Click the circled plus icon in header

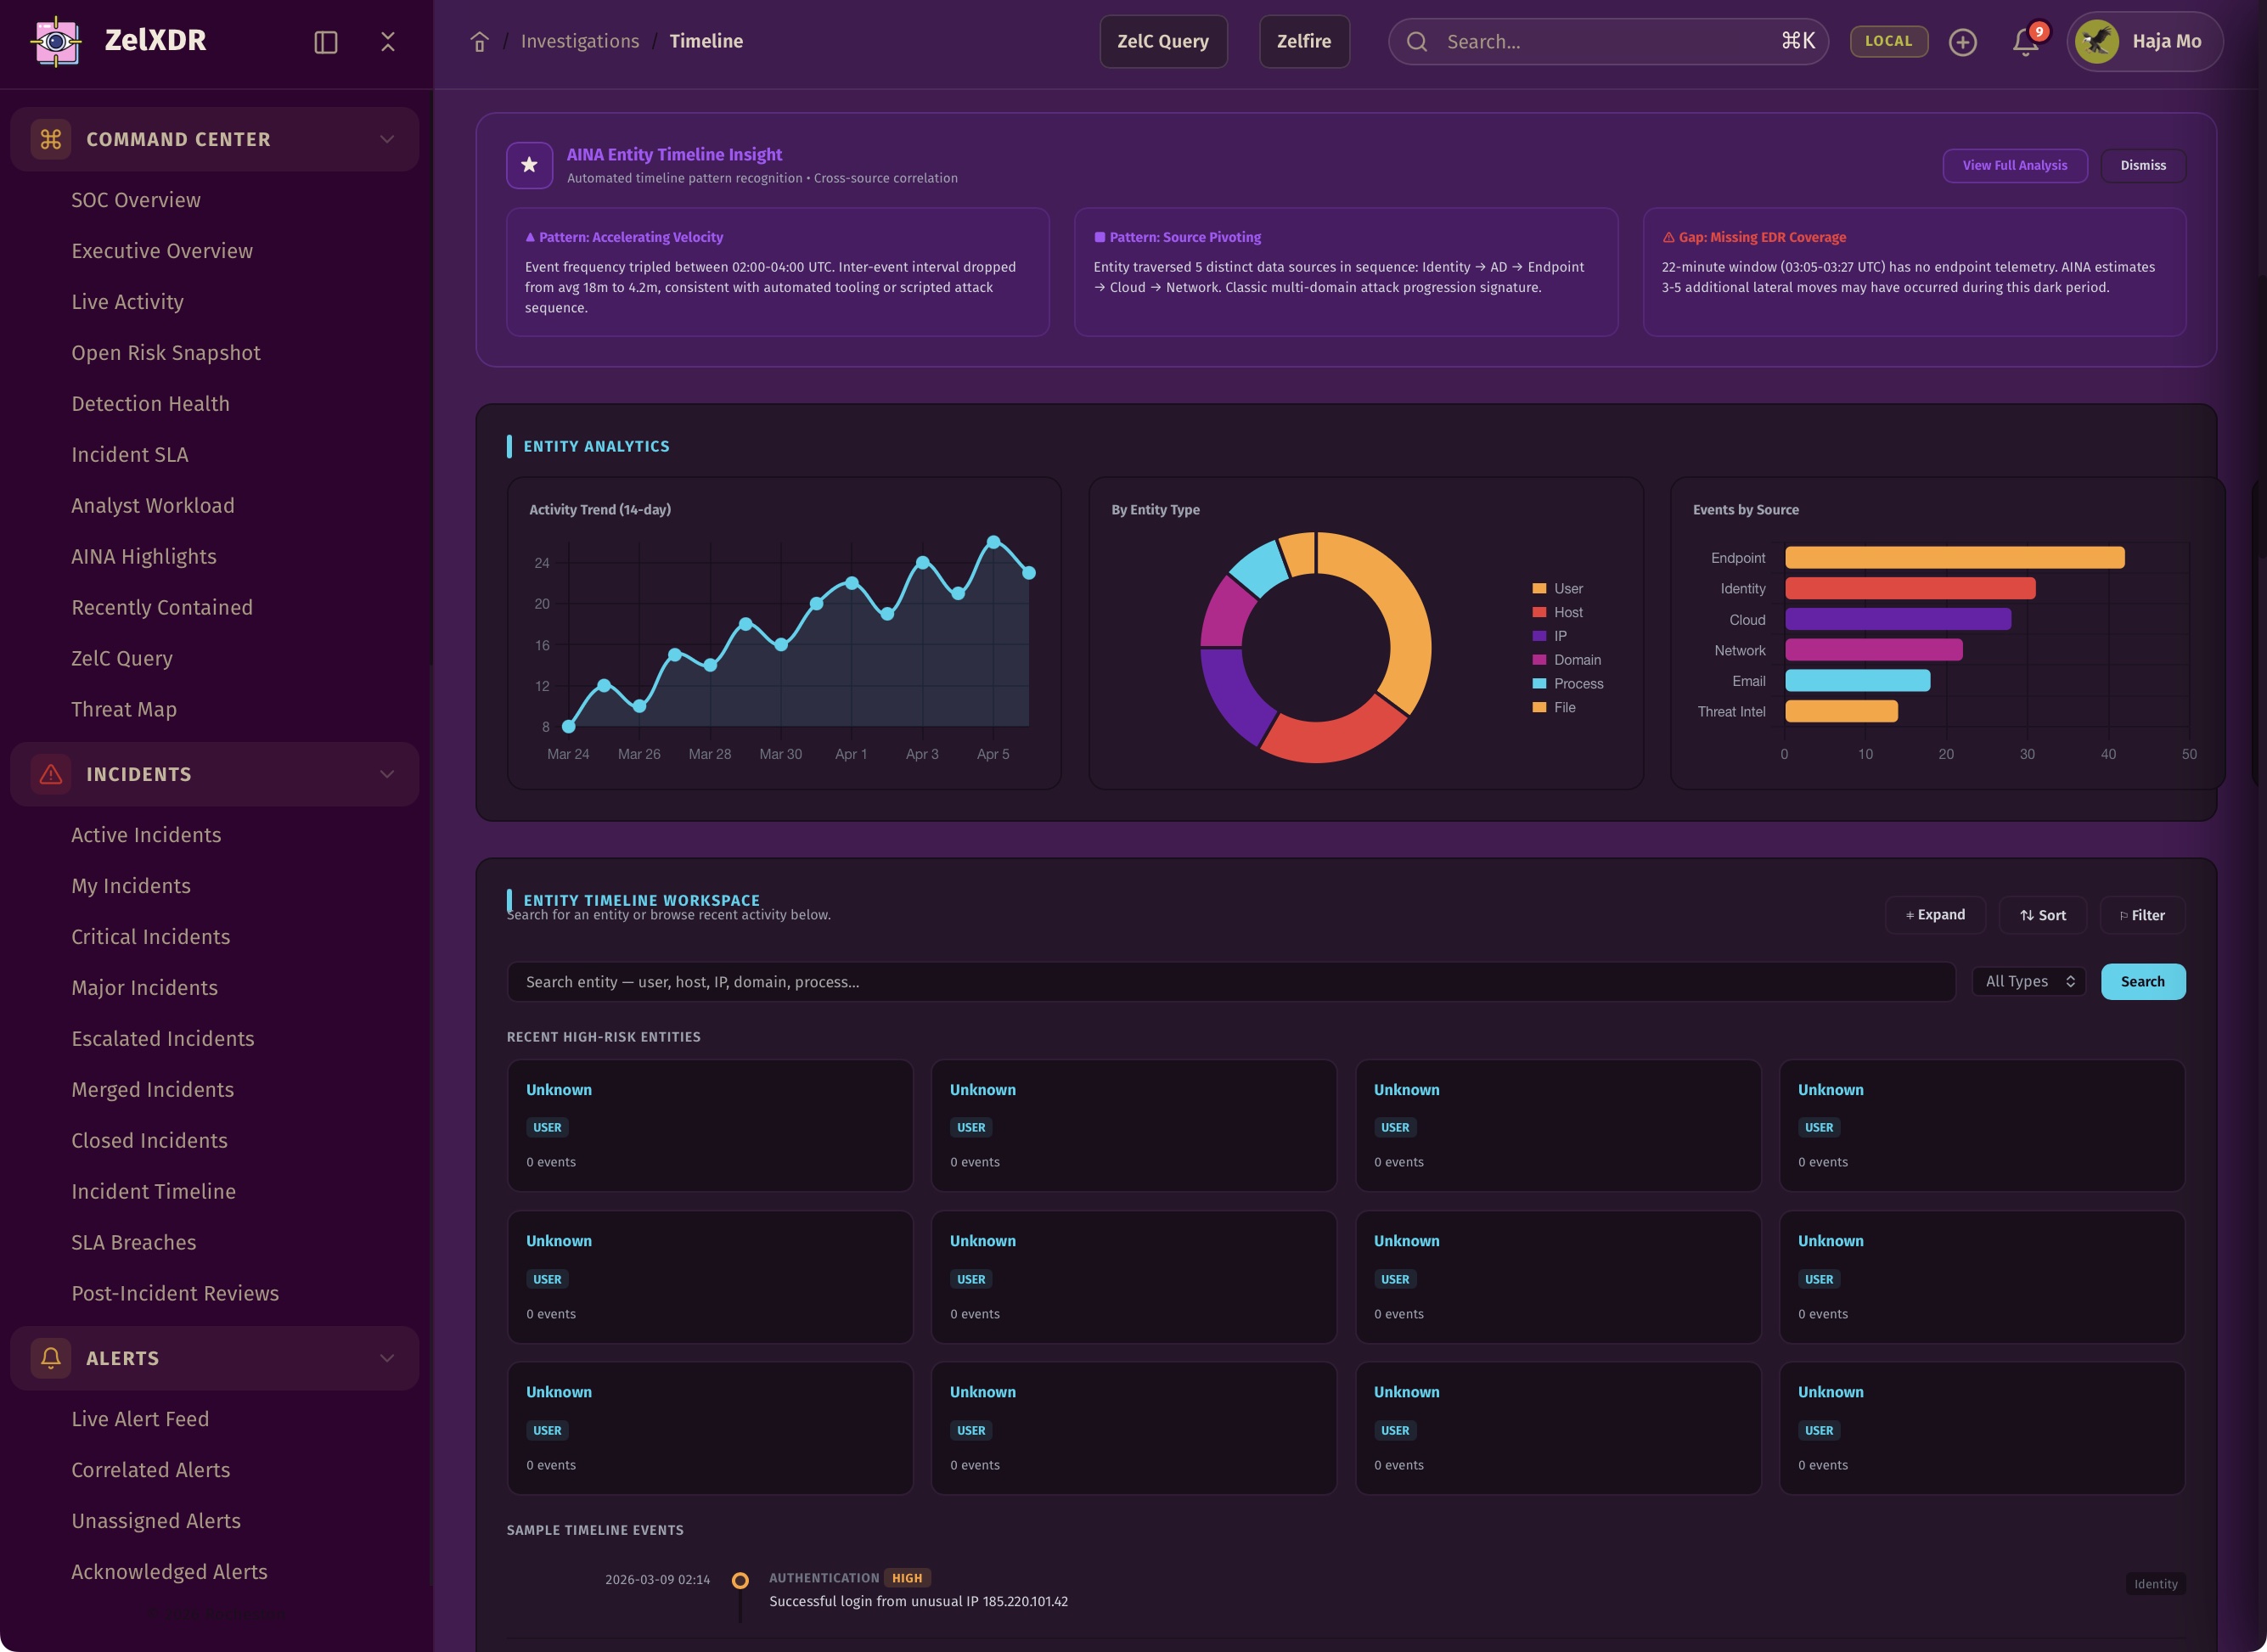pyautogui.click(x=1962, y=42)
